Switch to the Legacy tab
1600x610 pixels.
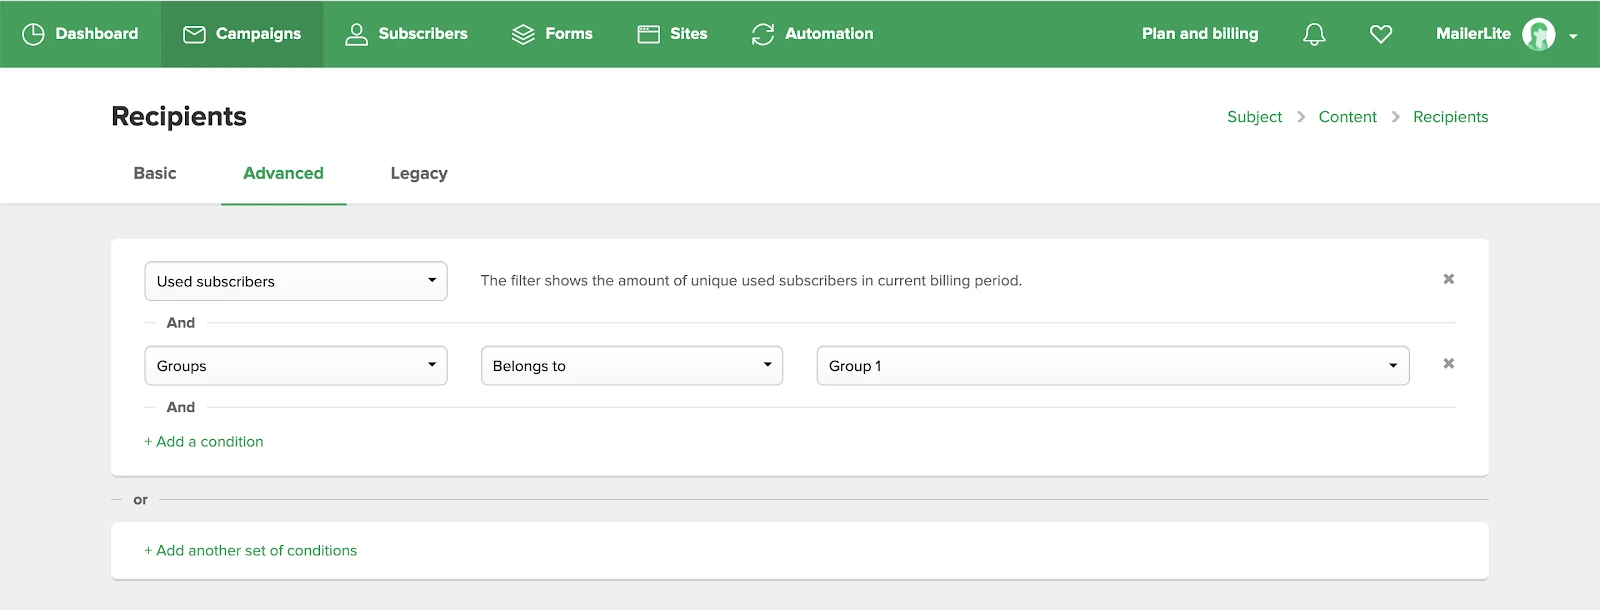pyautogui.click(x=418, y=173)
